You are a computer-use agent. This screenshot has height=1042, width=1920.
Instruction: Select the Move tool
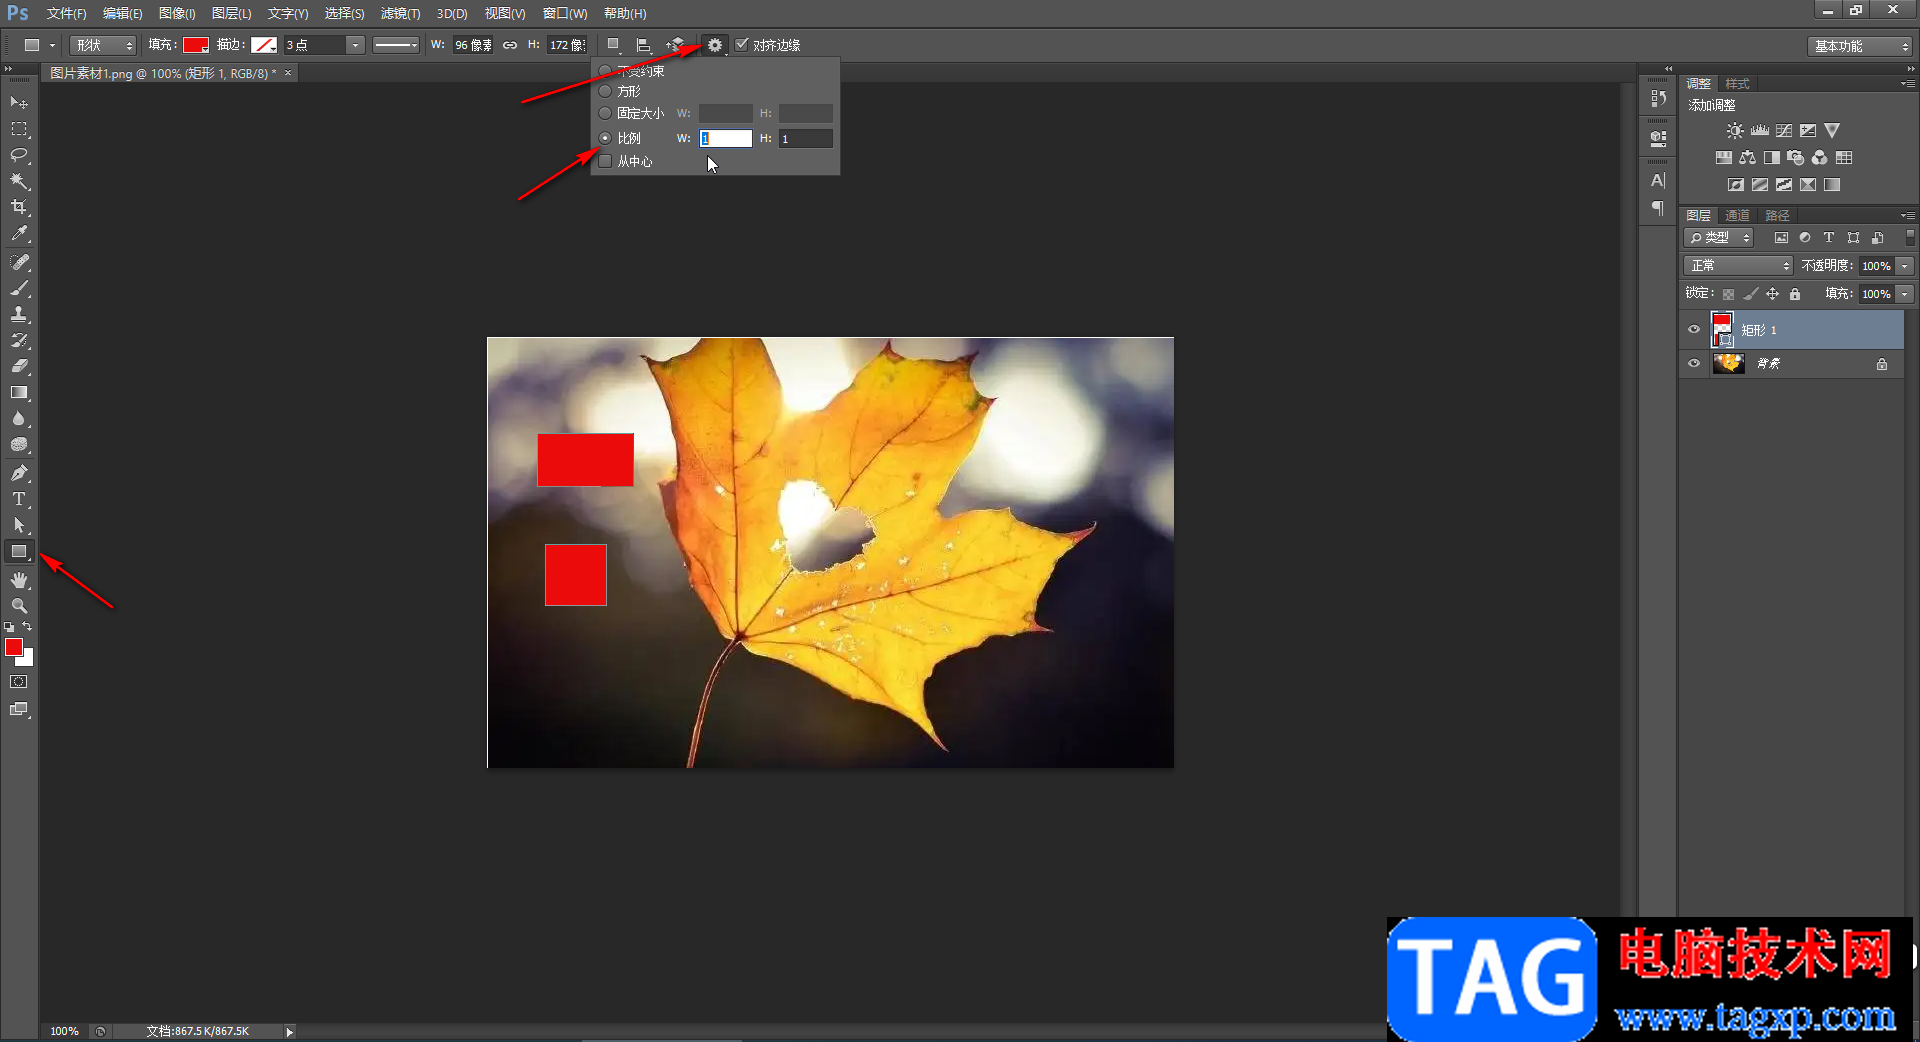tap(19, 102)
